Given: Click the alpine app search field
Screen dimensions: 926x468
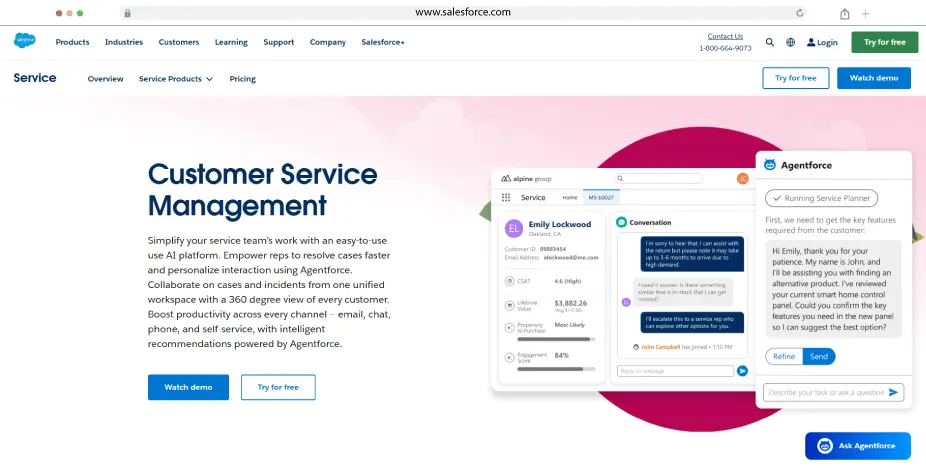Looking at the screenshot, I should (x=658, y=178).
